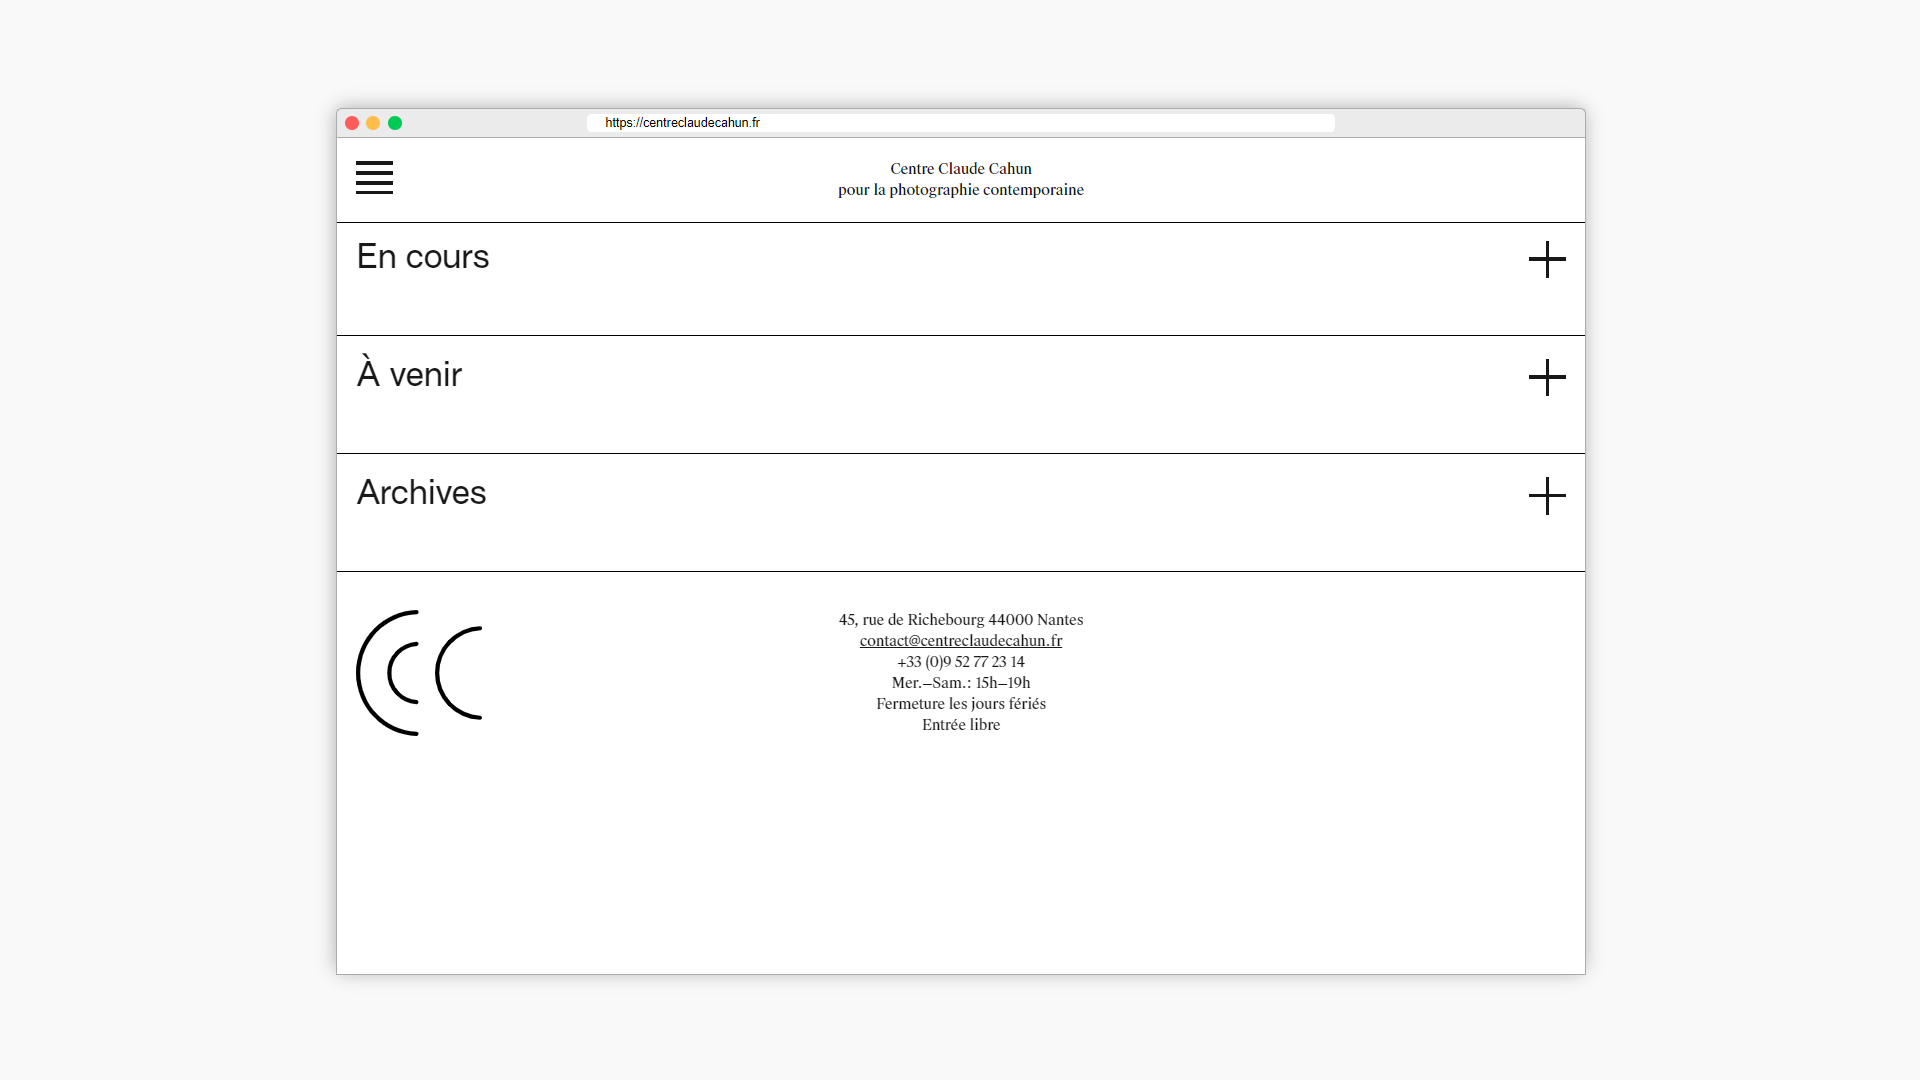Image resolution: width=1920 pixels, height=1080 pixels.
Task: Click the rue de Richebourg address line
Action: (x=960, y=619)
